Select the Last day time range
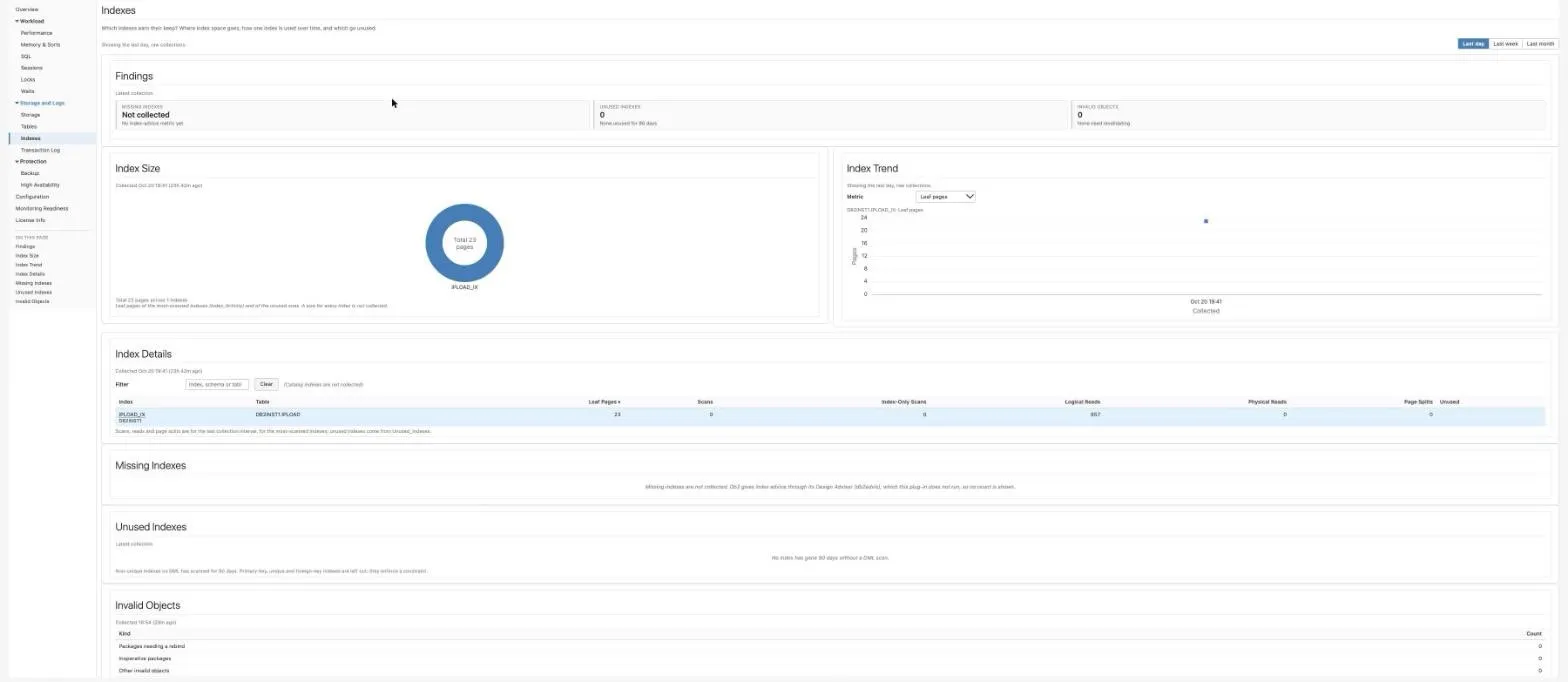Image resolution: width=1568 pixels, height=682 pixels. [1473, 44]
